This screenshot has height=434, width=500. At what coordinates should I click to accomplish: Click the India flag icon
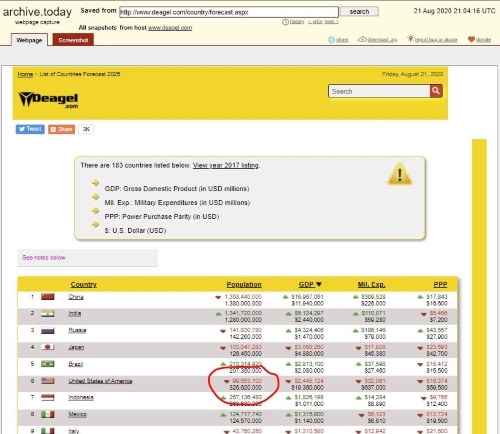click(x=48, y=314)
